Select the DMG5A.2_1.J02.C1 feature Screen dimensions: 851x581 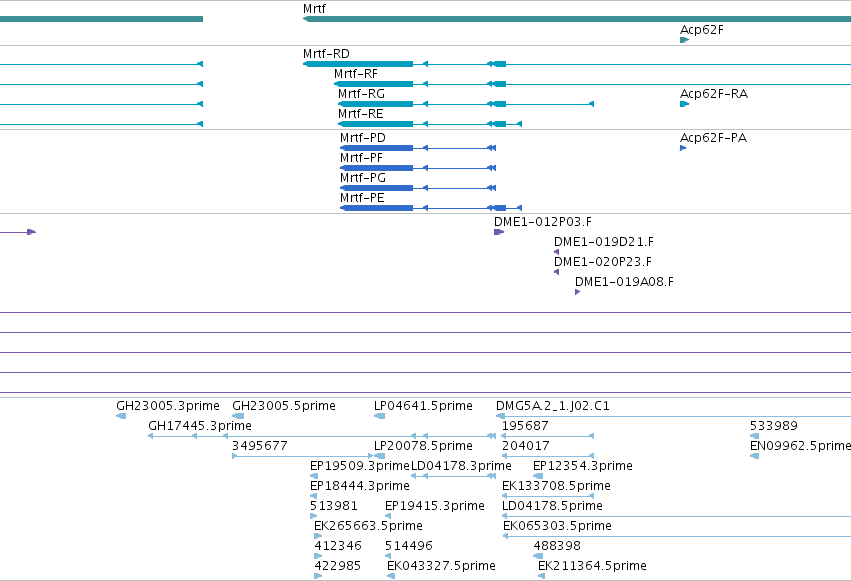553,406
